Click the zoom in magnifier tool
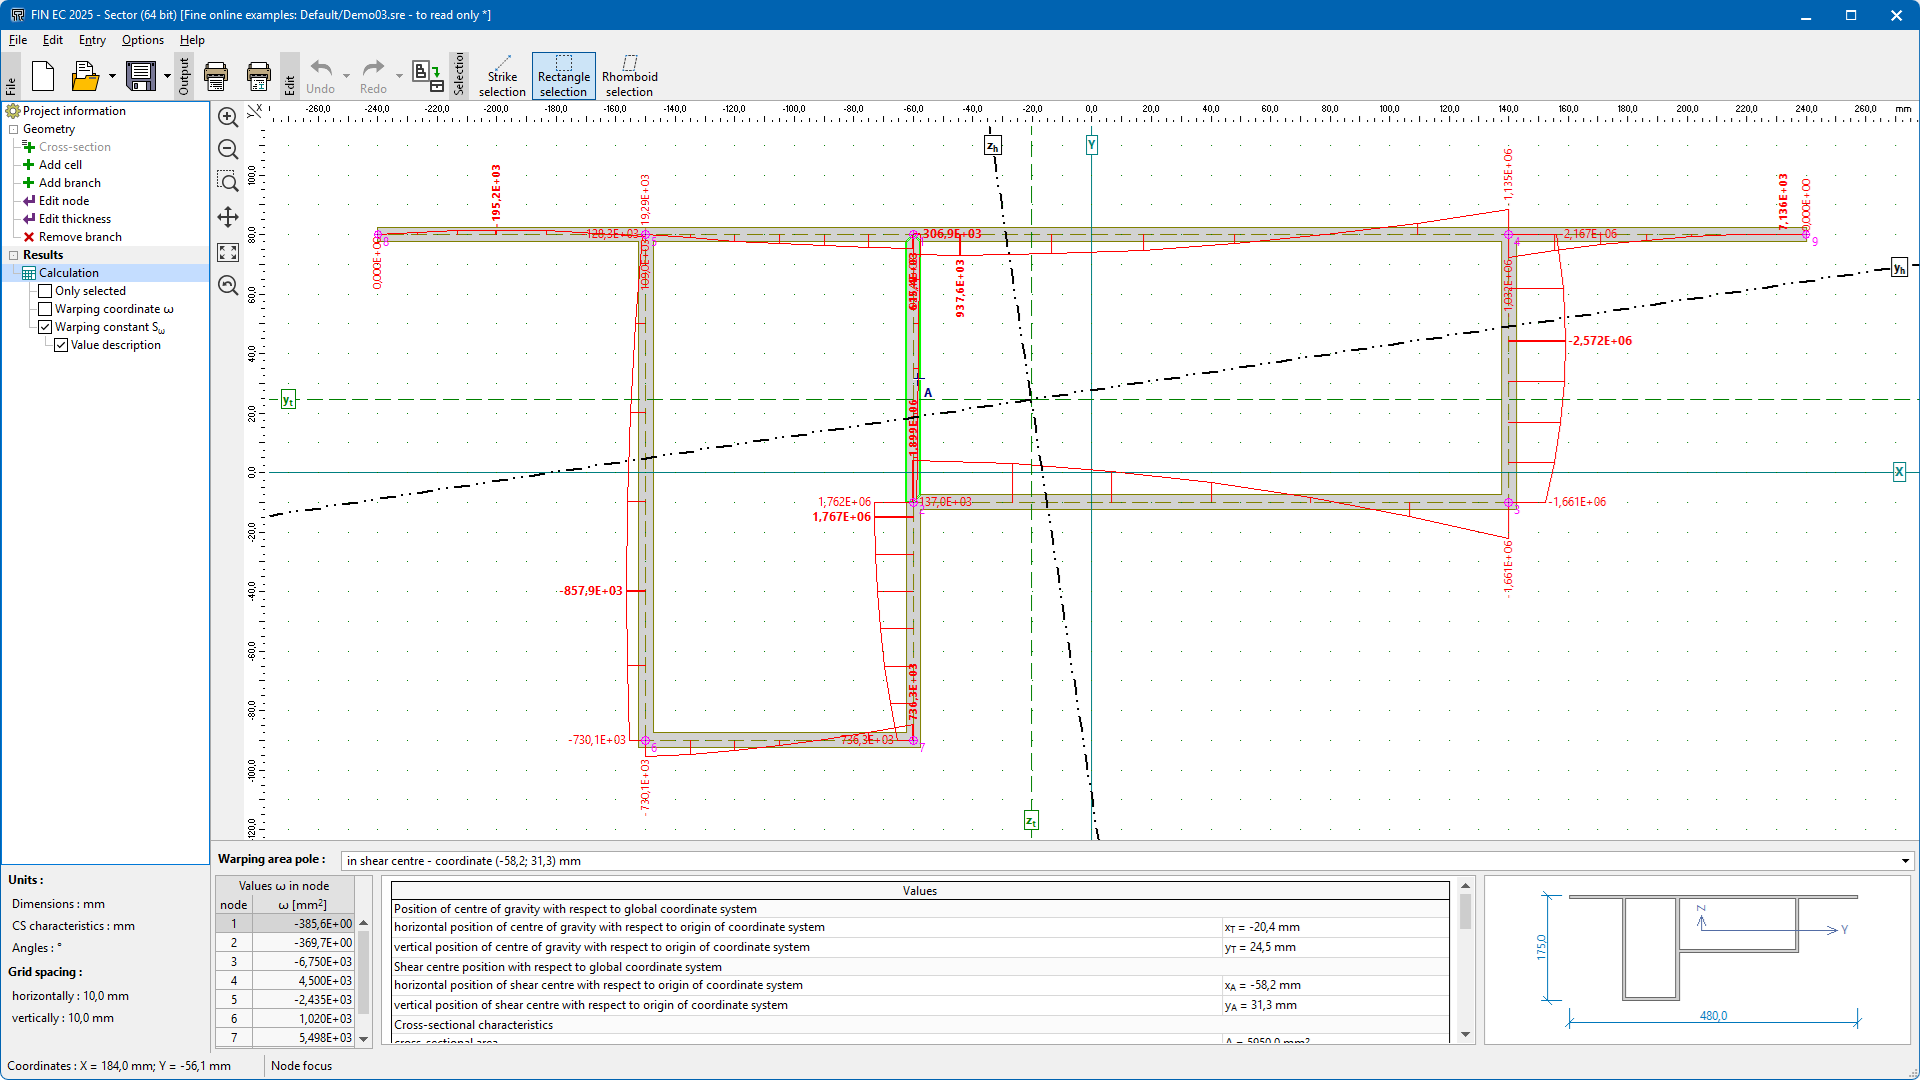Viewport: 1920px width, 1080px height. click(228, 117)
